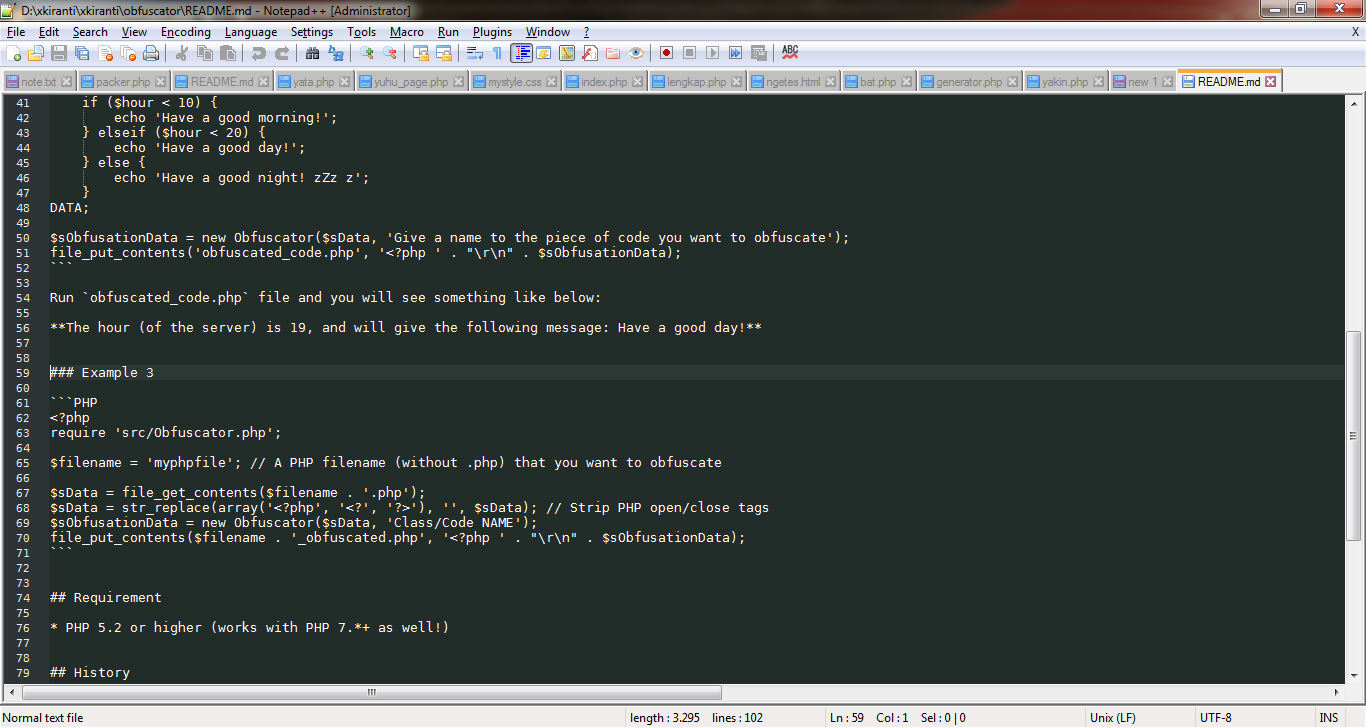Undo last action via toolbar arrow
The image size is (1366, 728).
pos(259,53)
